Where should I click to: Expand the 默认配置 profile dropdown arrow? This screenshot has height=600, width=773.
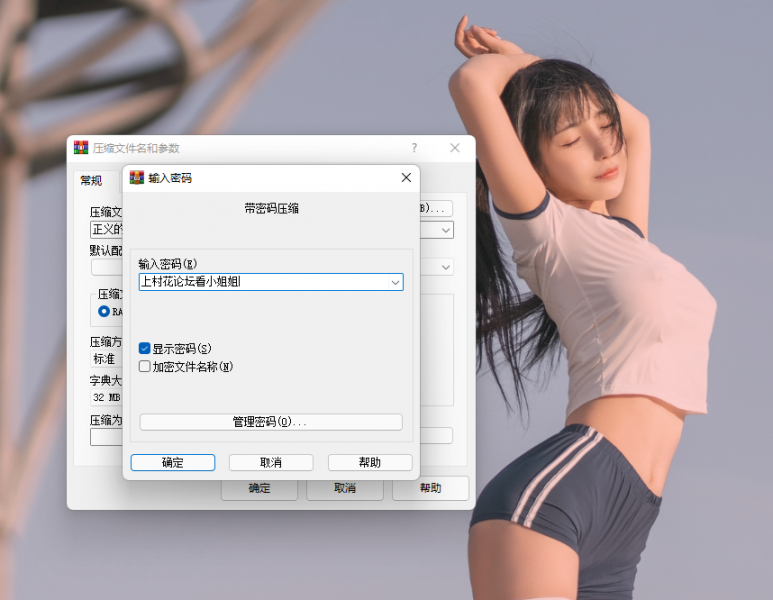[445, 267]
